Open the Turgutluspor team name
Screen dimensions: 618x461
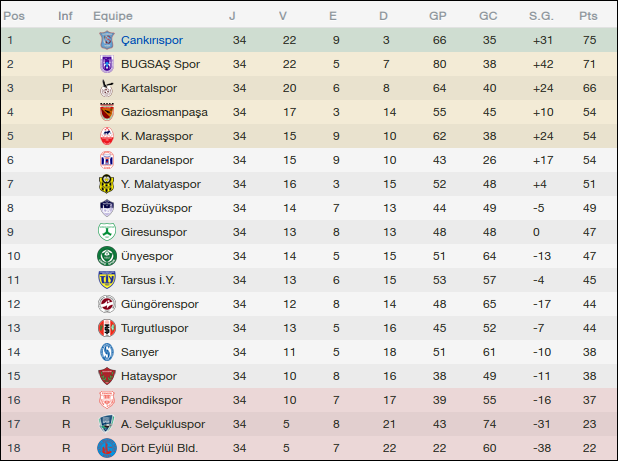click(157, 328)
